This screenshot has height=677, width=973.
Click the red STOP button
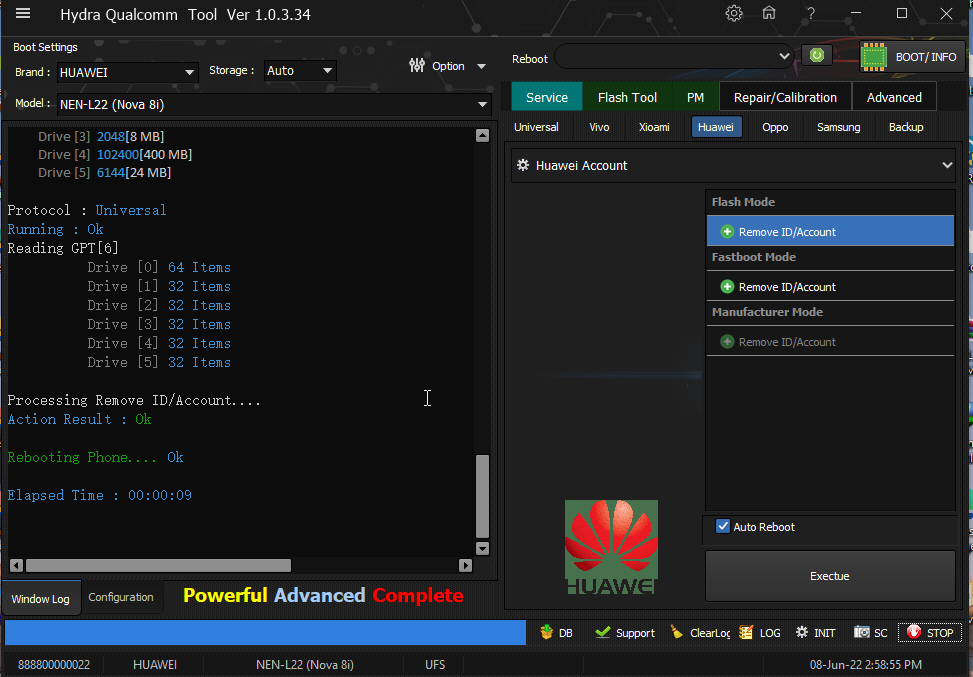tap(930, 632)
